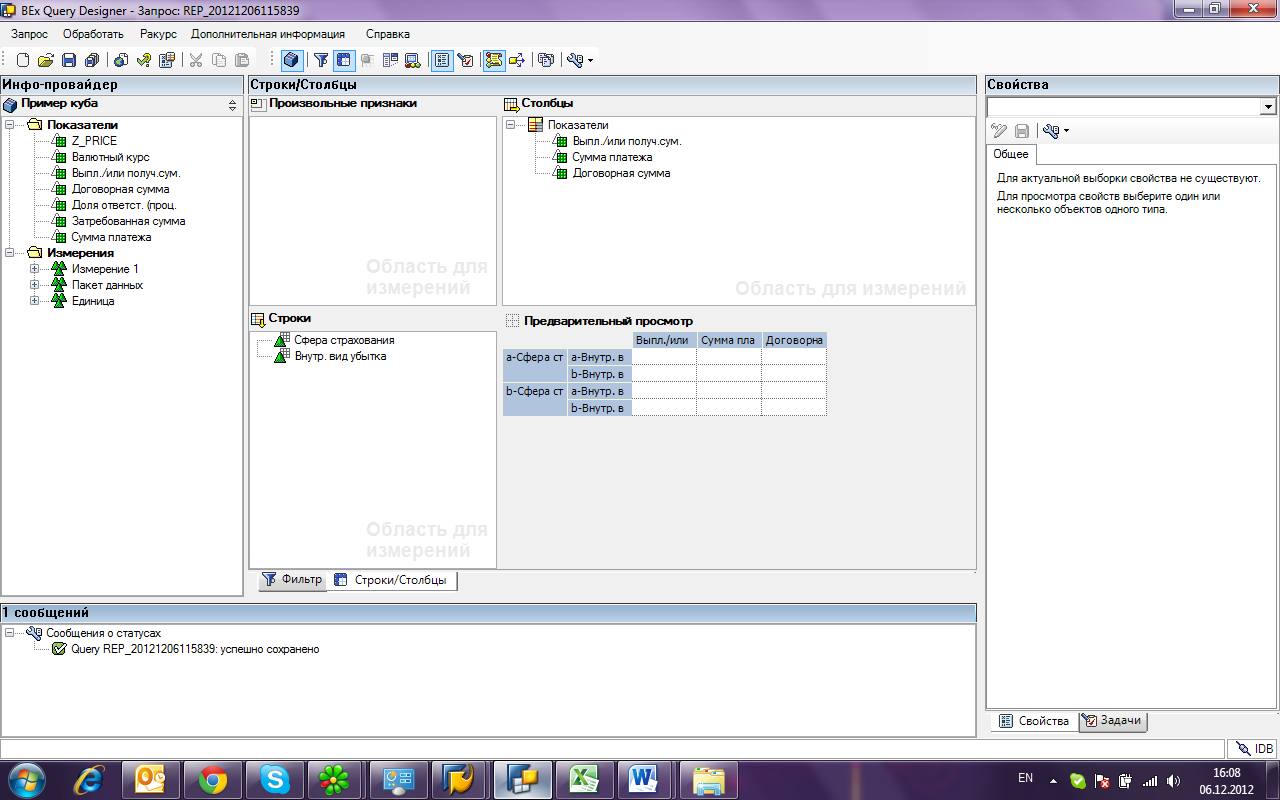The height and width of the screenshot is (800, 1280).
Task: Create a new query via toolbar icon
Action: pos(23,60)
